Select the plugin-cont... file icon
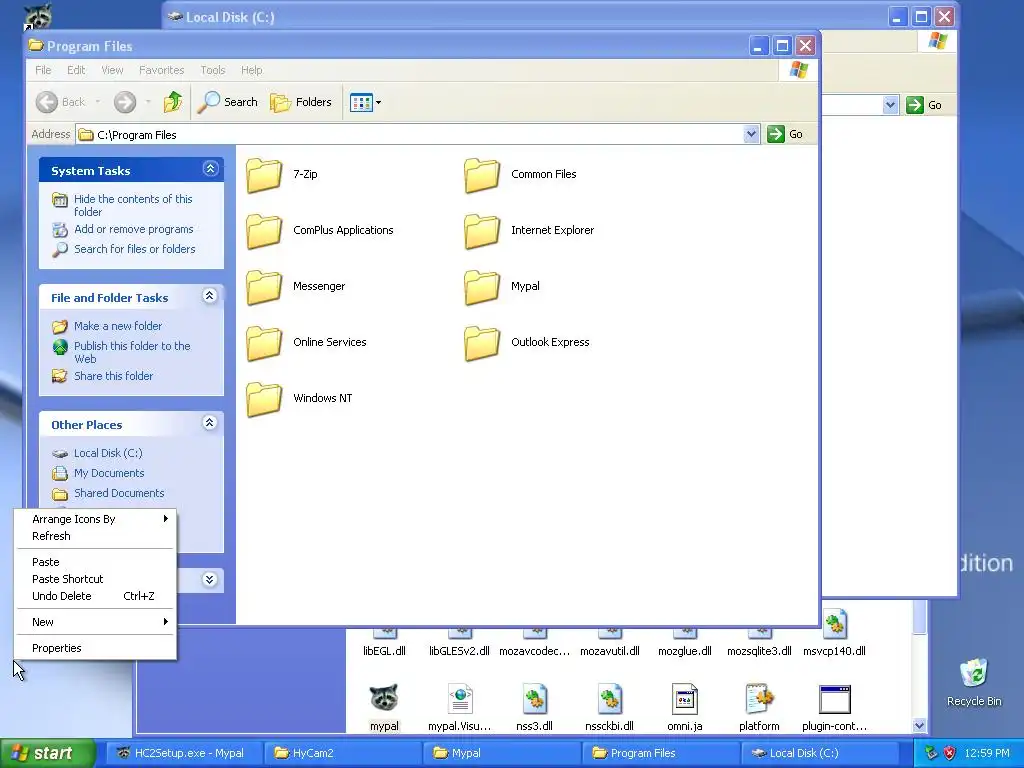Screen dimensions: 1024x768 pyautogui.click(x=835, y=699)
